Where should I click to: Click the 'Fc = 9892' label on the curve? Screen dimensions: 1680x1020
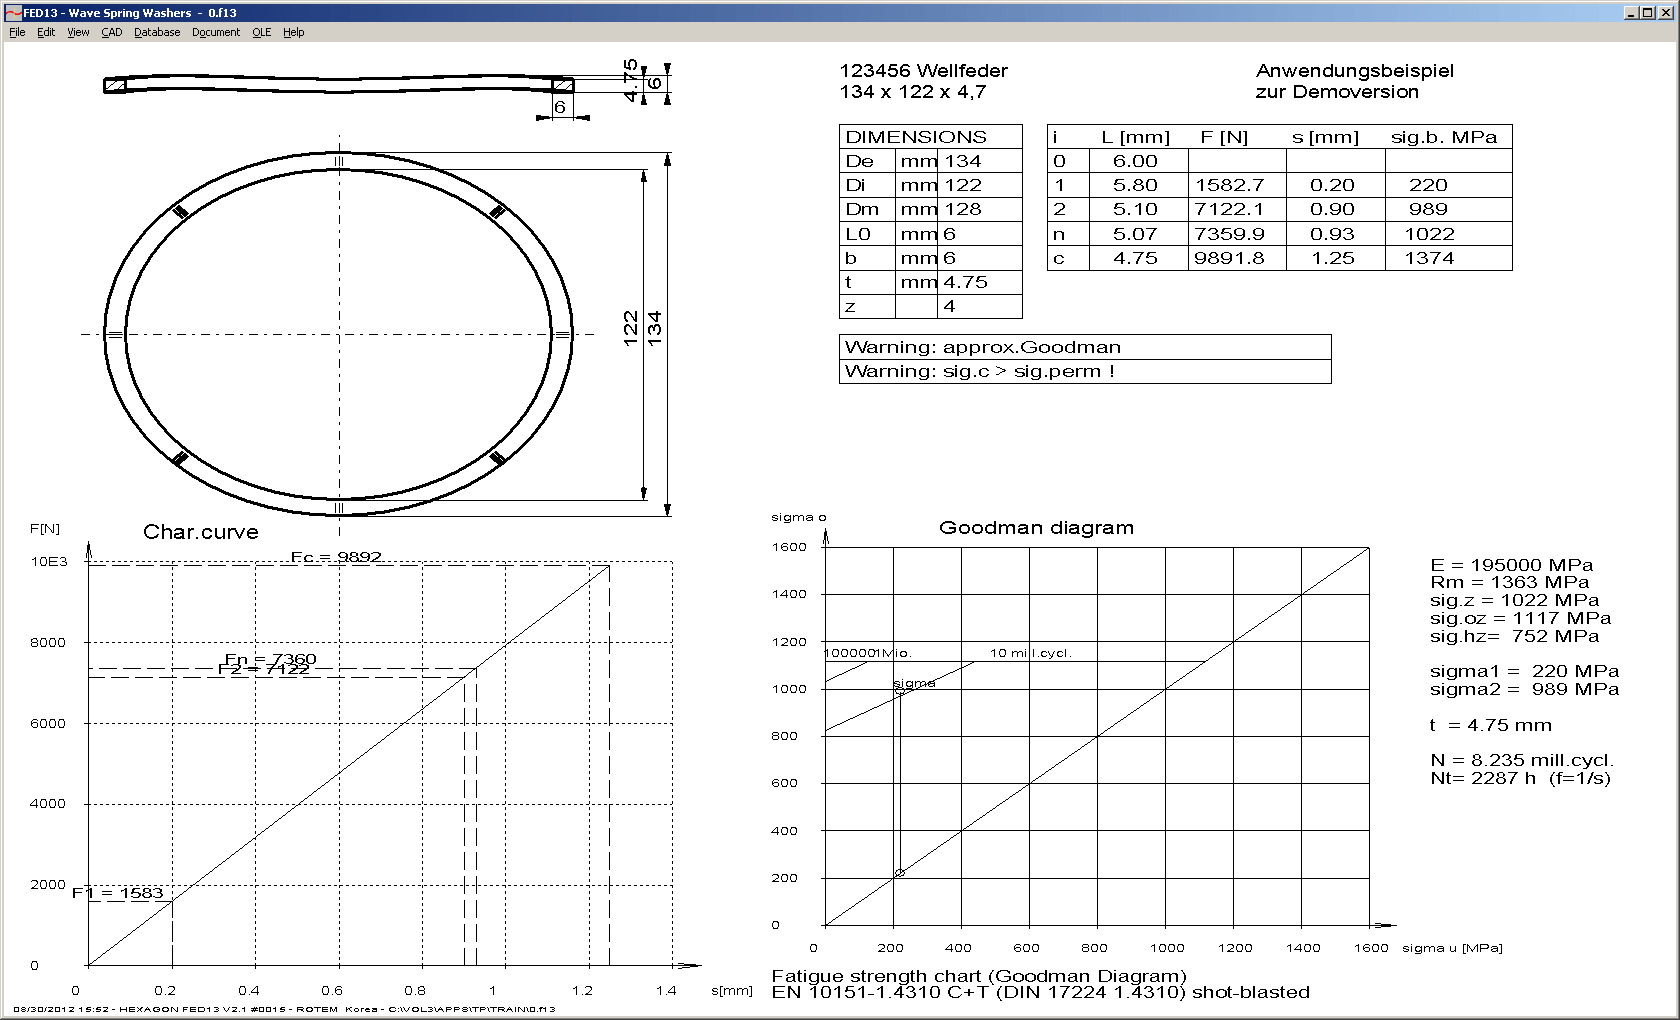pos(336,557)
